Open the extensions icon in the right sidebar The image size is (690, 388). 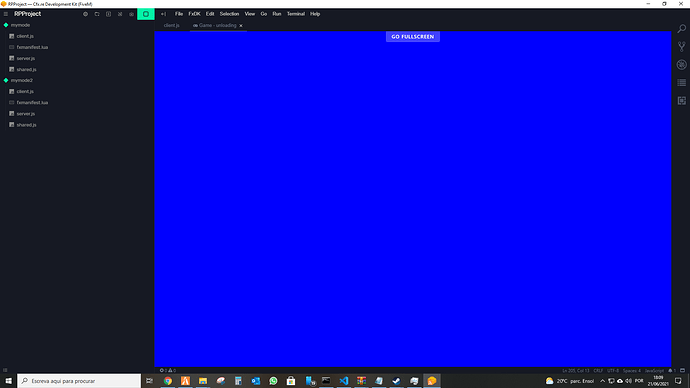pyautogui.click(x=681, y=101)
